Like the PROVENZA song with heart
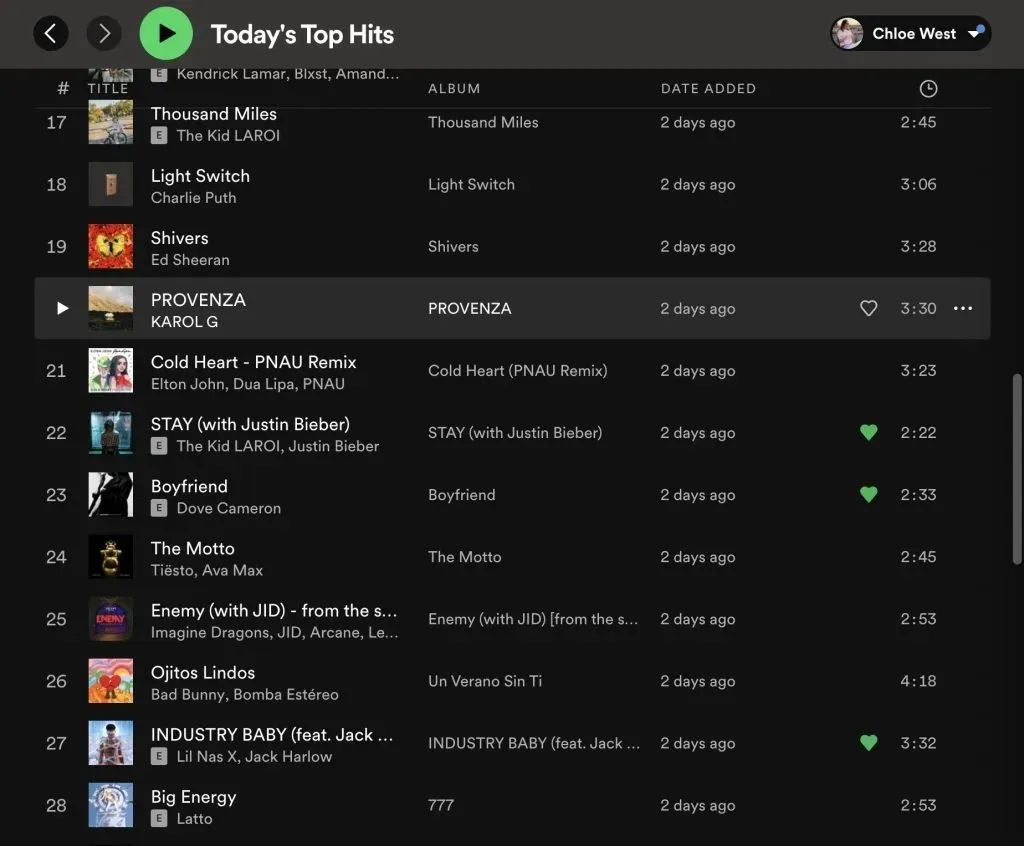The width and height of the screenshot is (1024, 846). [x=868, y=309]
